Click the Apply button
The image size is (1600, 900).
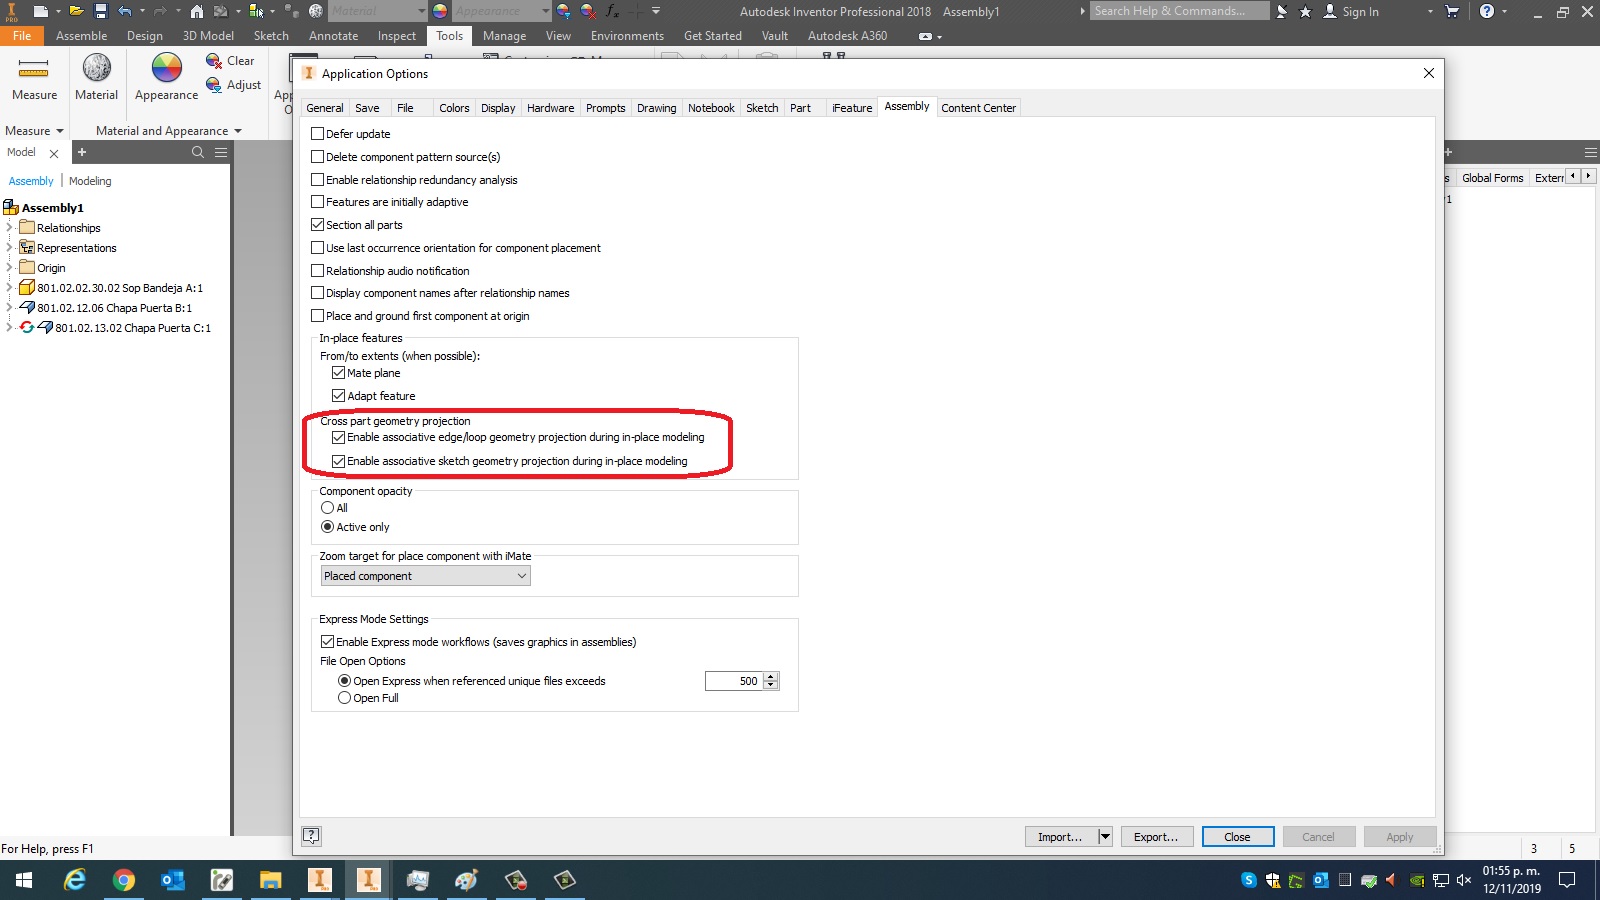coord(1399,836)
